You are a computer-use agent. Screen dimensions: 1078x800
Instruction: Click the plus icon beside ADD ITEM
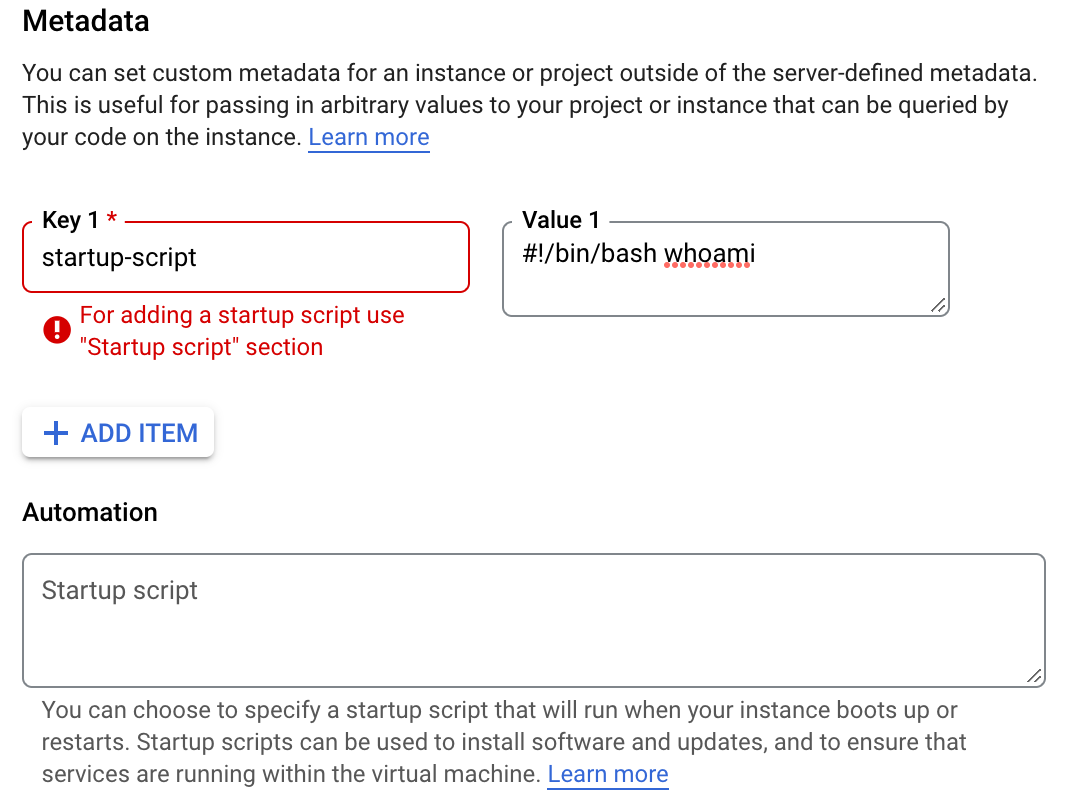[56, 433]
